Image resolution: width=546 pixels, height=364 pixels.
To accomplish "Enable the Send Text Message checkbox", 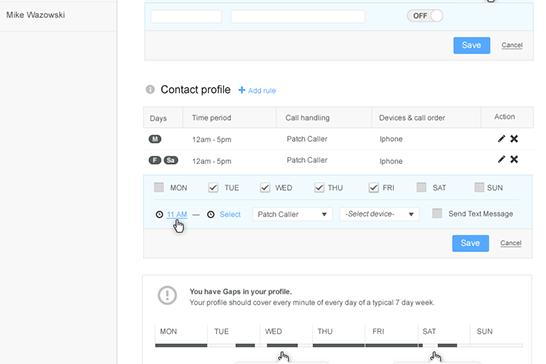I will [x=437, y=213].
